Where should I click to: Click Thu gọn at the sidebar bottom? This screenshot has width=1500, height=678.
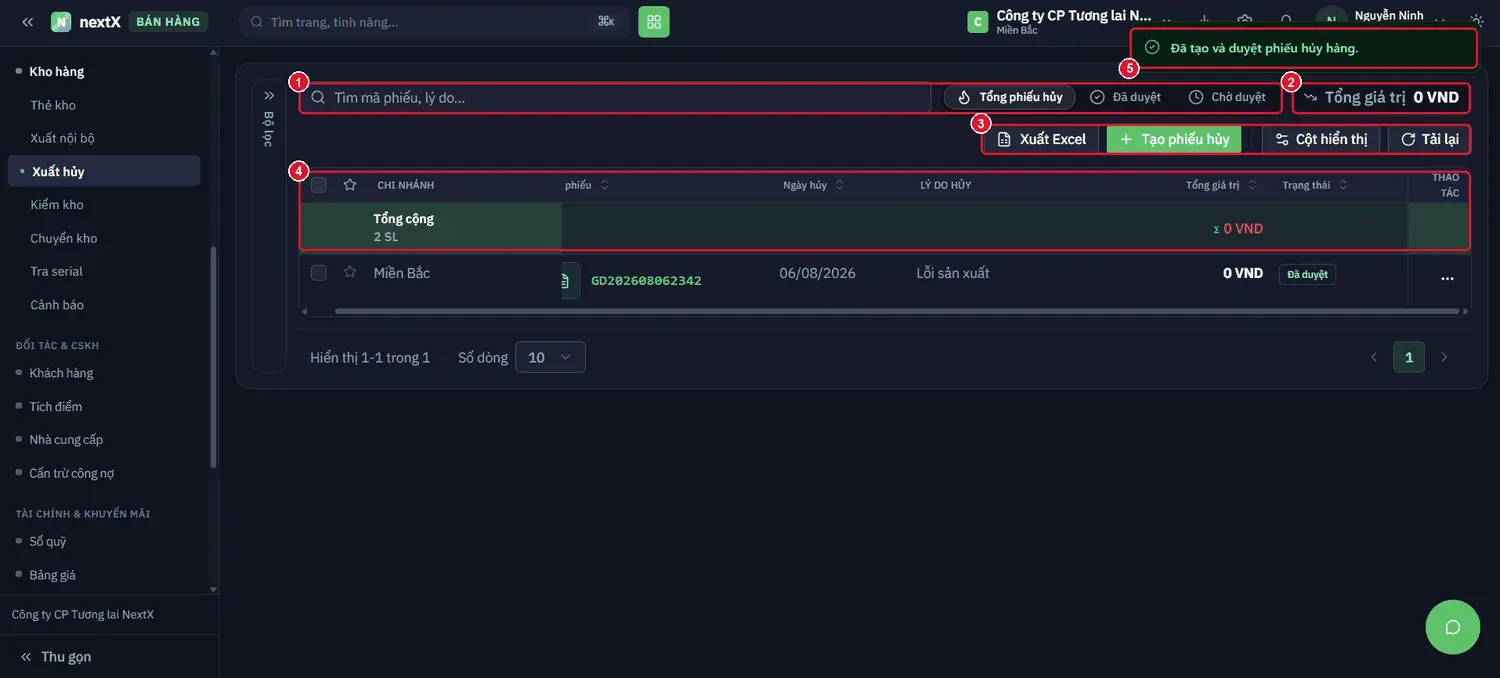(56, 657)
